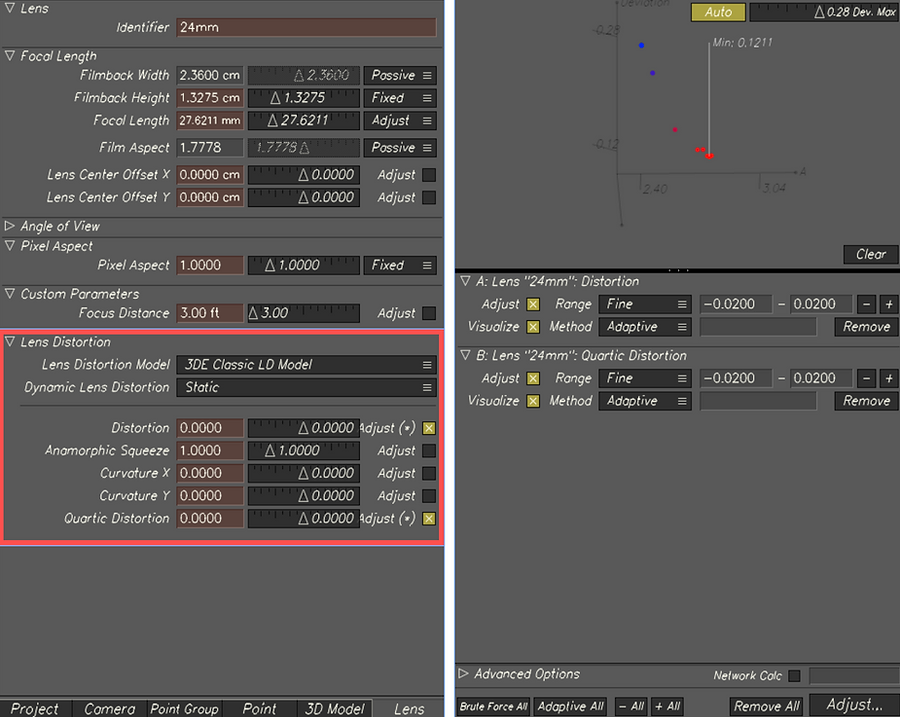Switch to the Project tab
The width and height of the screenshot is (900, 717).
click(x=36, y=708)
